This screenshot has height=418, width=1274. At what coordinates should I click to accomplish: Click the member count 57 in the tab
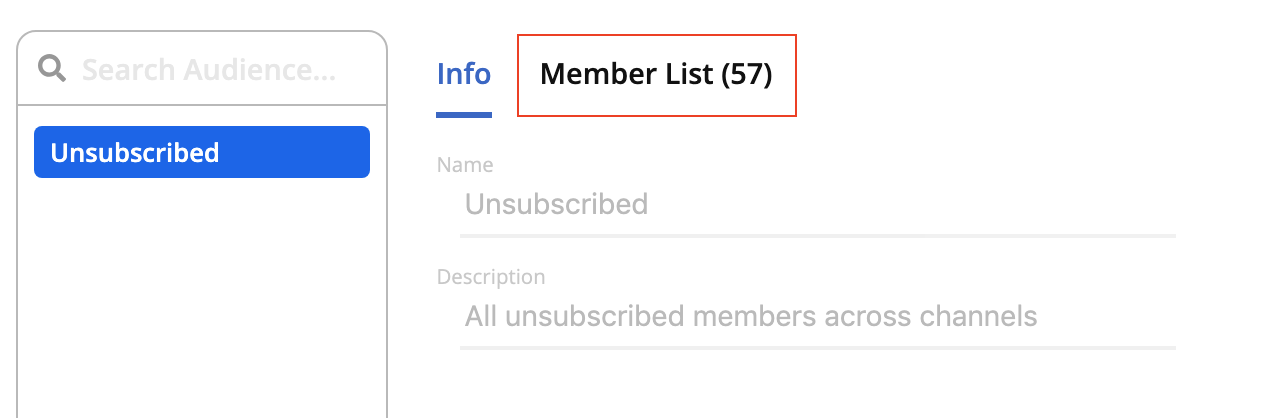pyautogui.click(x=747, y=74)
